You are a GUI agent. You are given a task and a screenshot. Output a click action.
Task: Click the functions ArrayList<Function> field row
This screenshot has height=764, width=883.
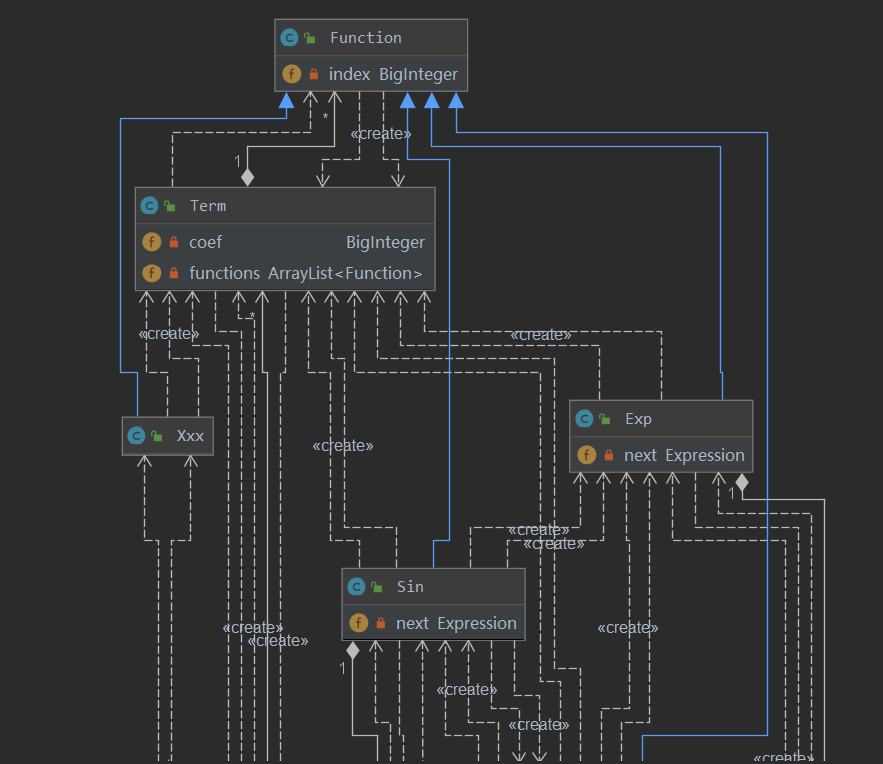coord(285,273)
